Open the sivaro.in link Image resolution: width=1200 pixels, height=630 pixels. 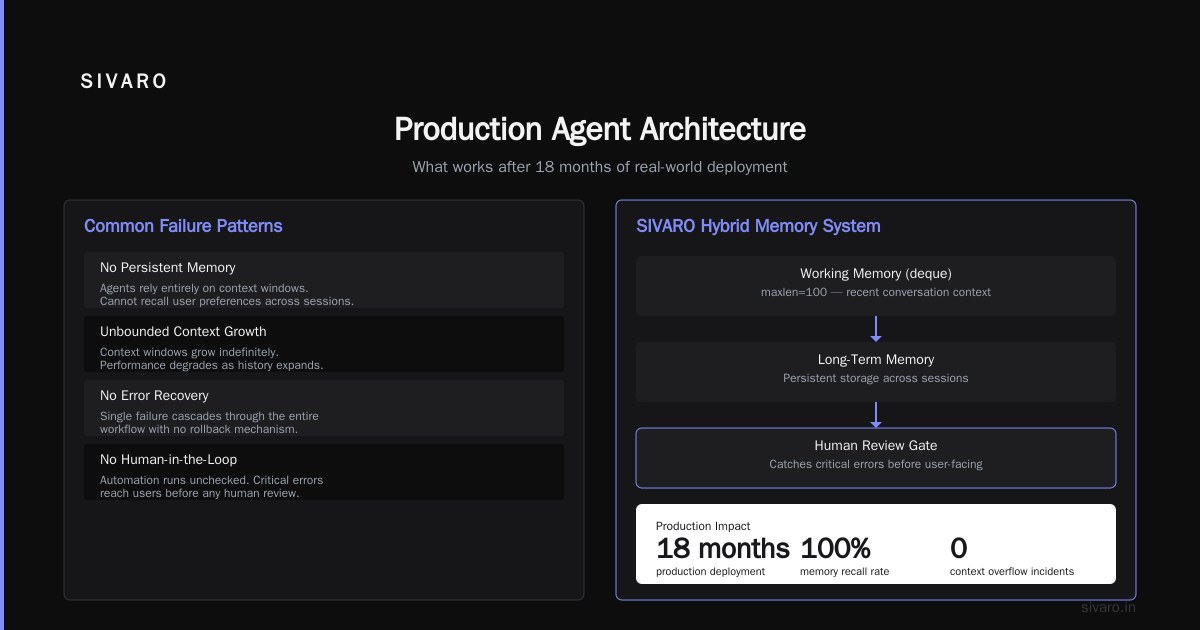1109,607
